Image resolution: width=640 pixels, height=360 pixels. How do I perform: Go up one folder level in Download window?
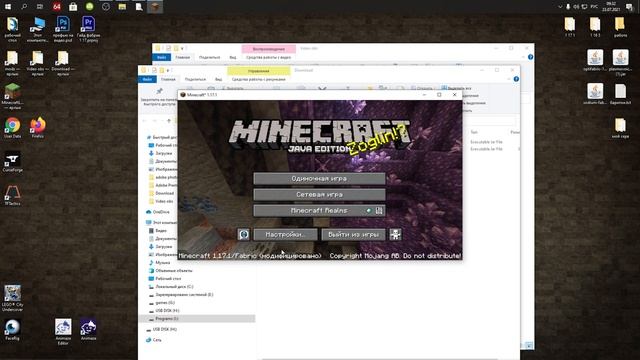[x=169, y=121]
